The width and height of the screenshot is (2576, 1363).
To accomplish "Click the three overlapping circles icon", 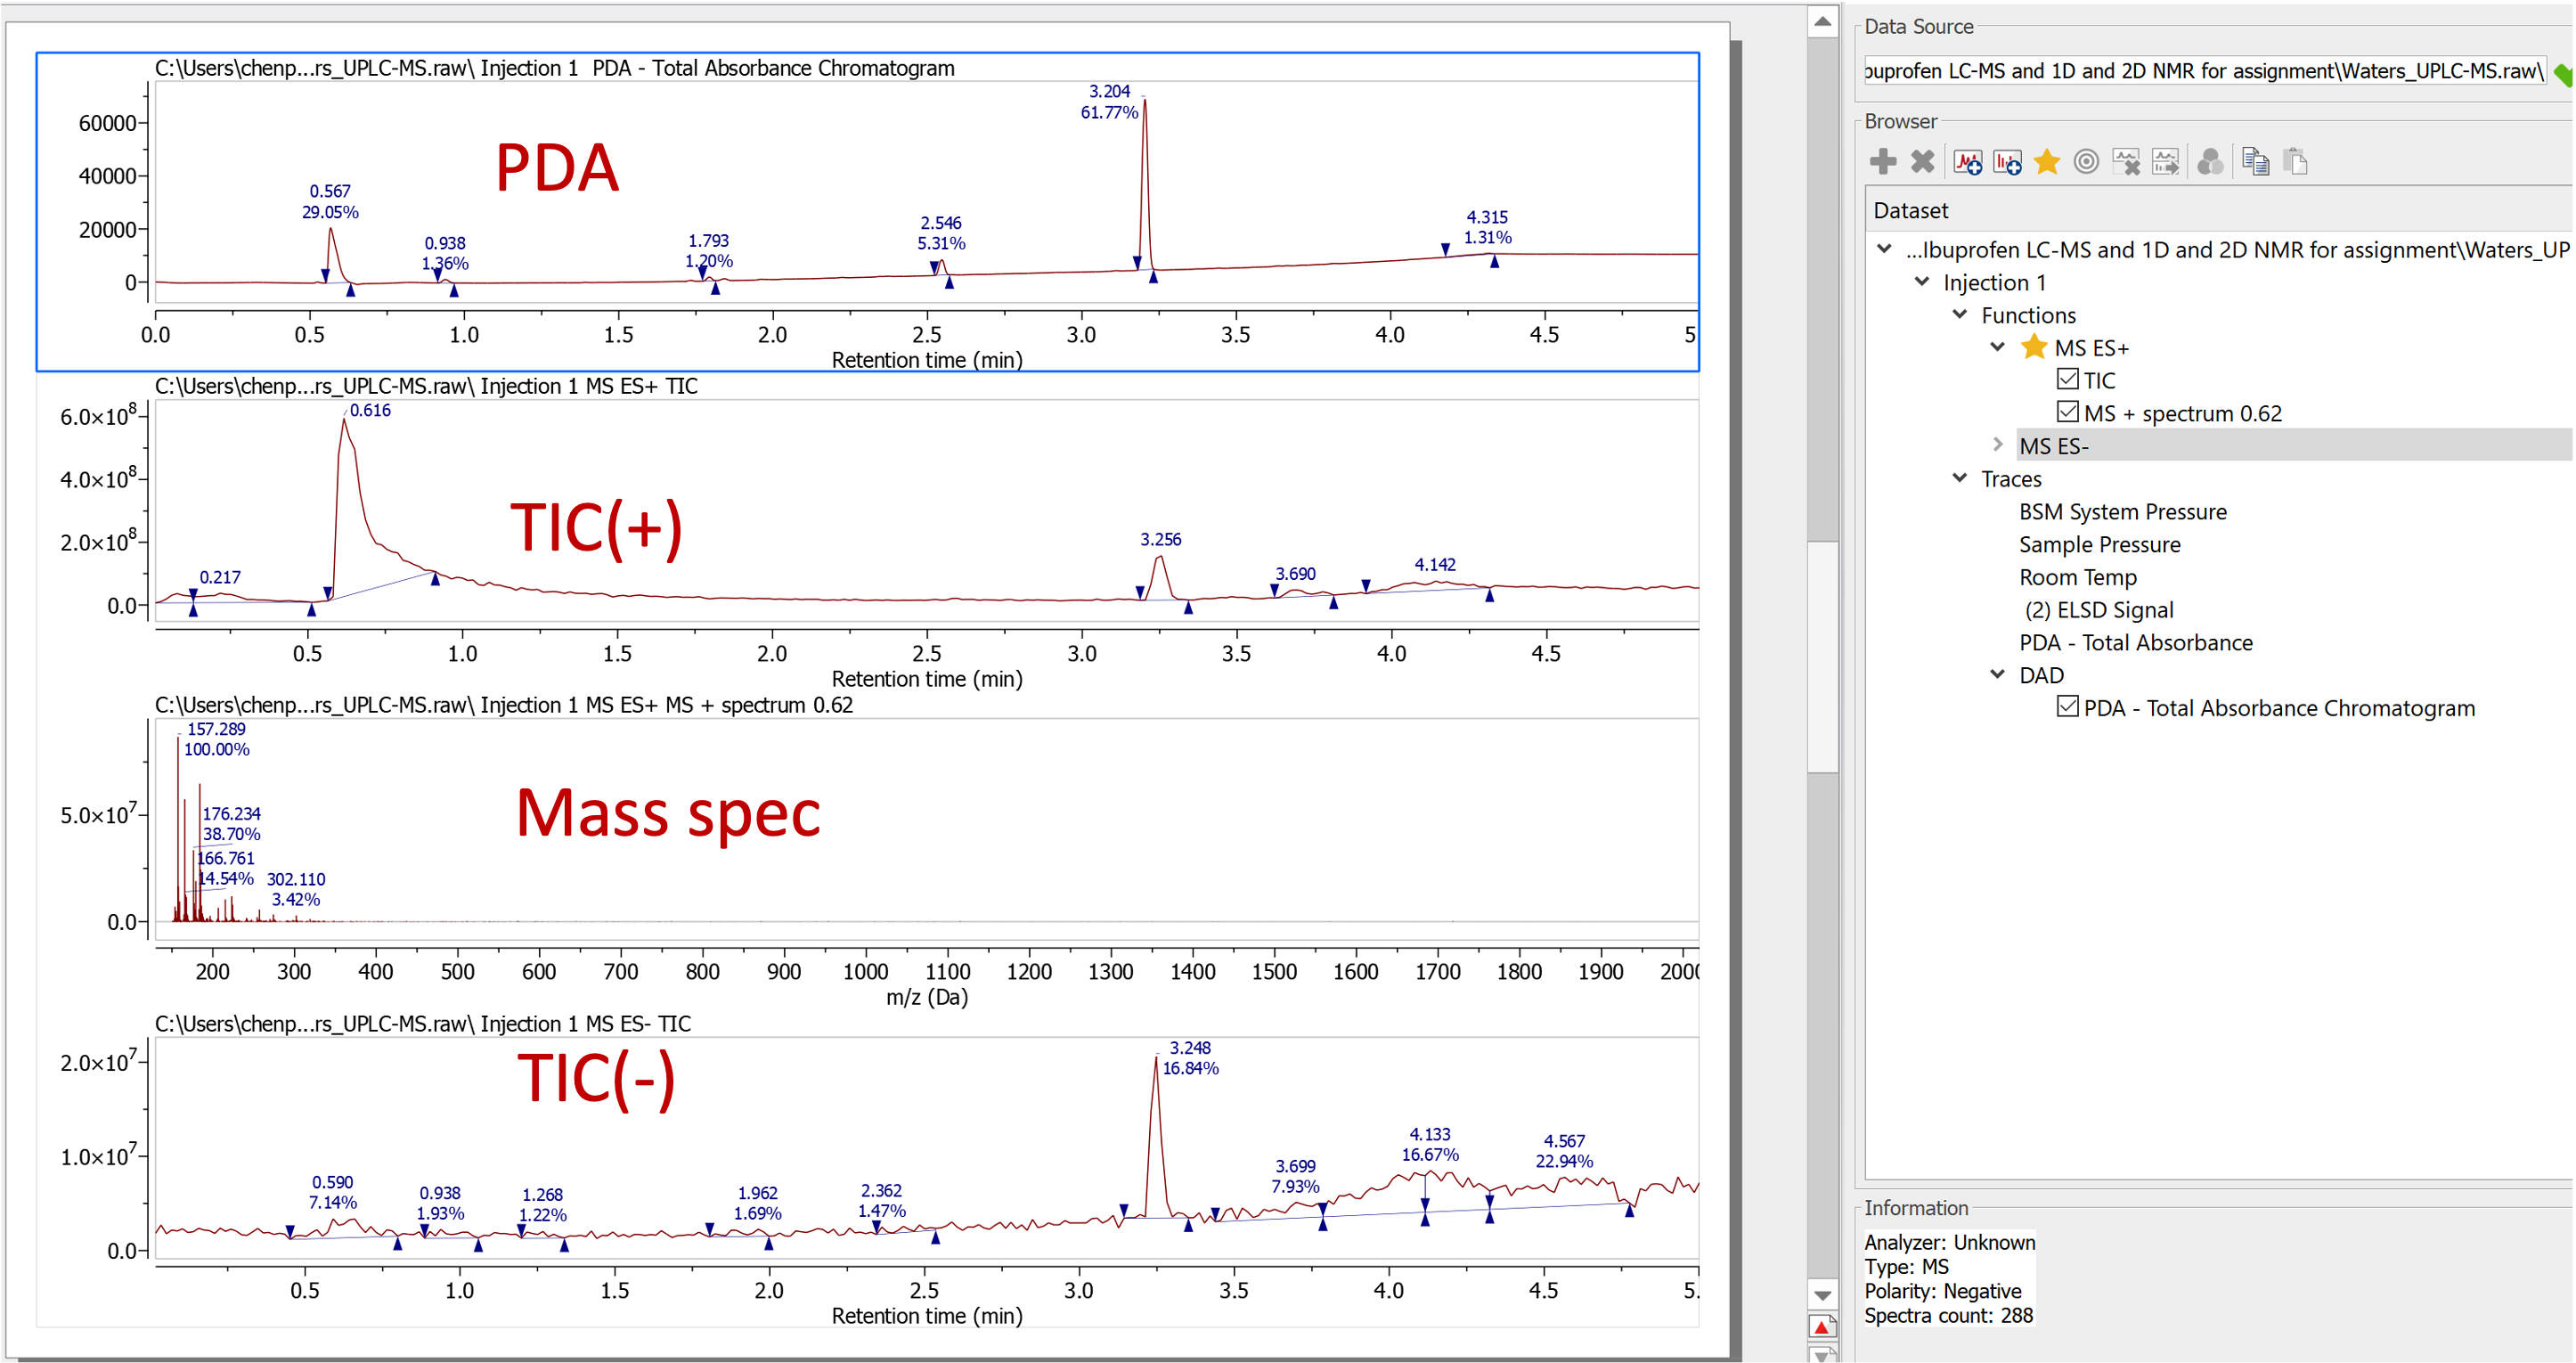I will [x=2210, y=161].
